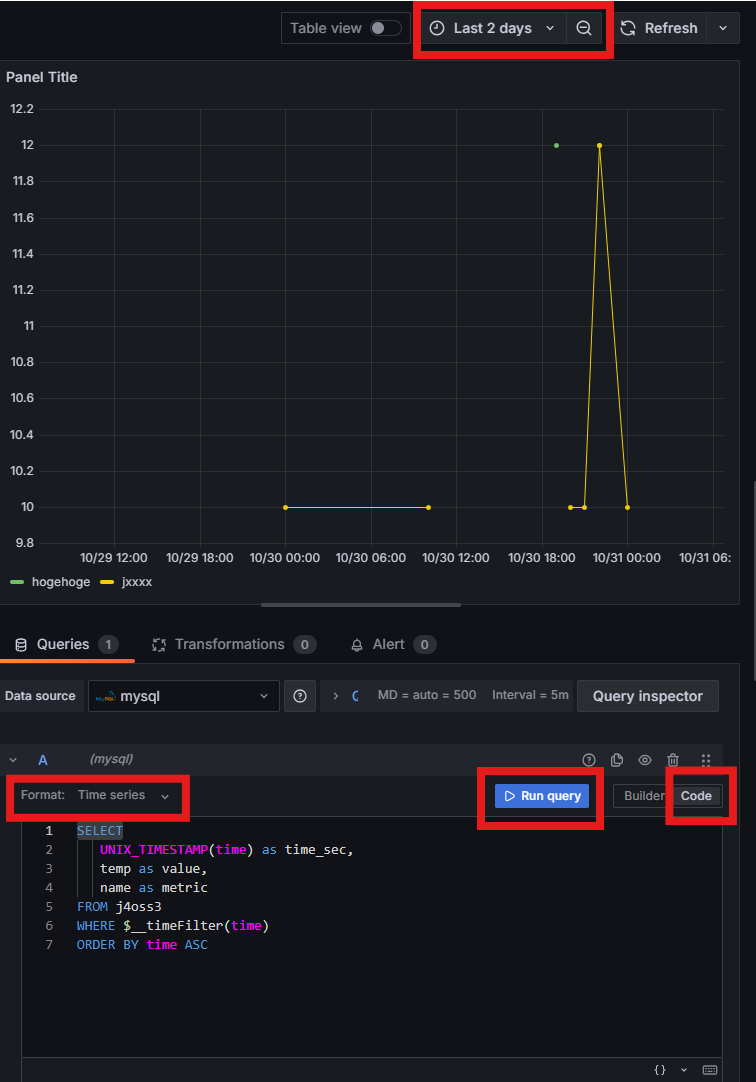Switch to the Transformations tab
Viewport: 756px width, 1082px height.
point(229,645)
